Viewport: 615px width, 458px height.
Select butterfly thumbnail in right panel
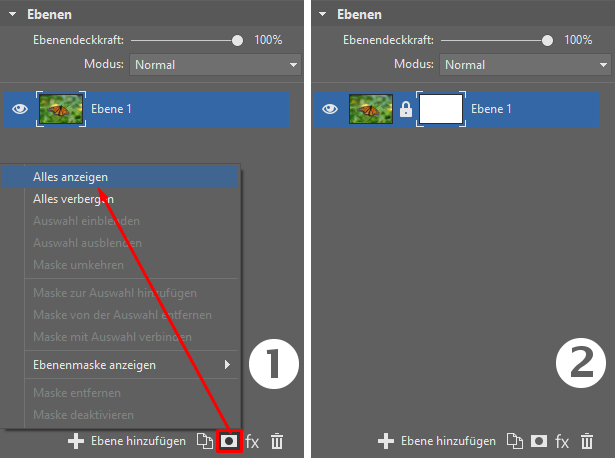point(371,109)
